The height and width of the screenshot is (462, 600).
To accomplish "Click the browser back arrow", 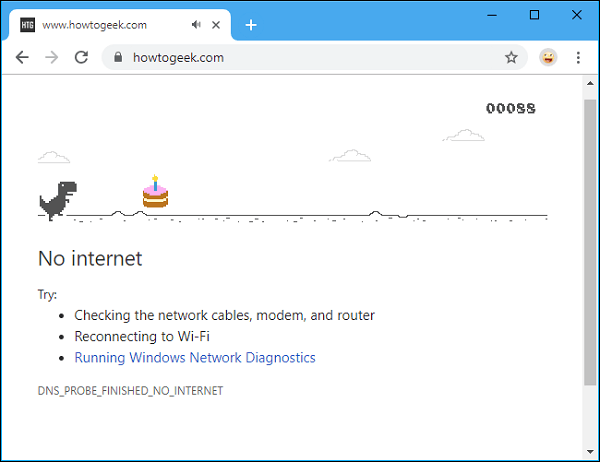I will (22, 58).
